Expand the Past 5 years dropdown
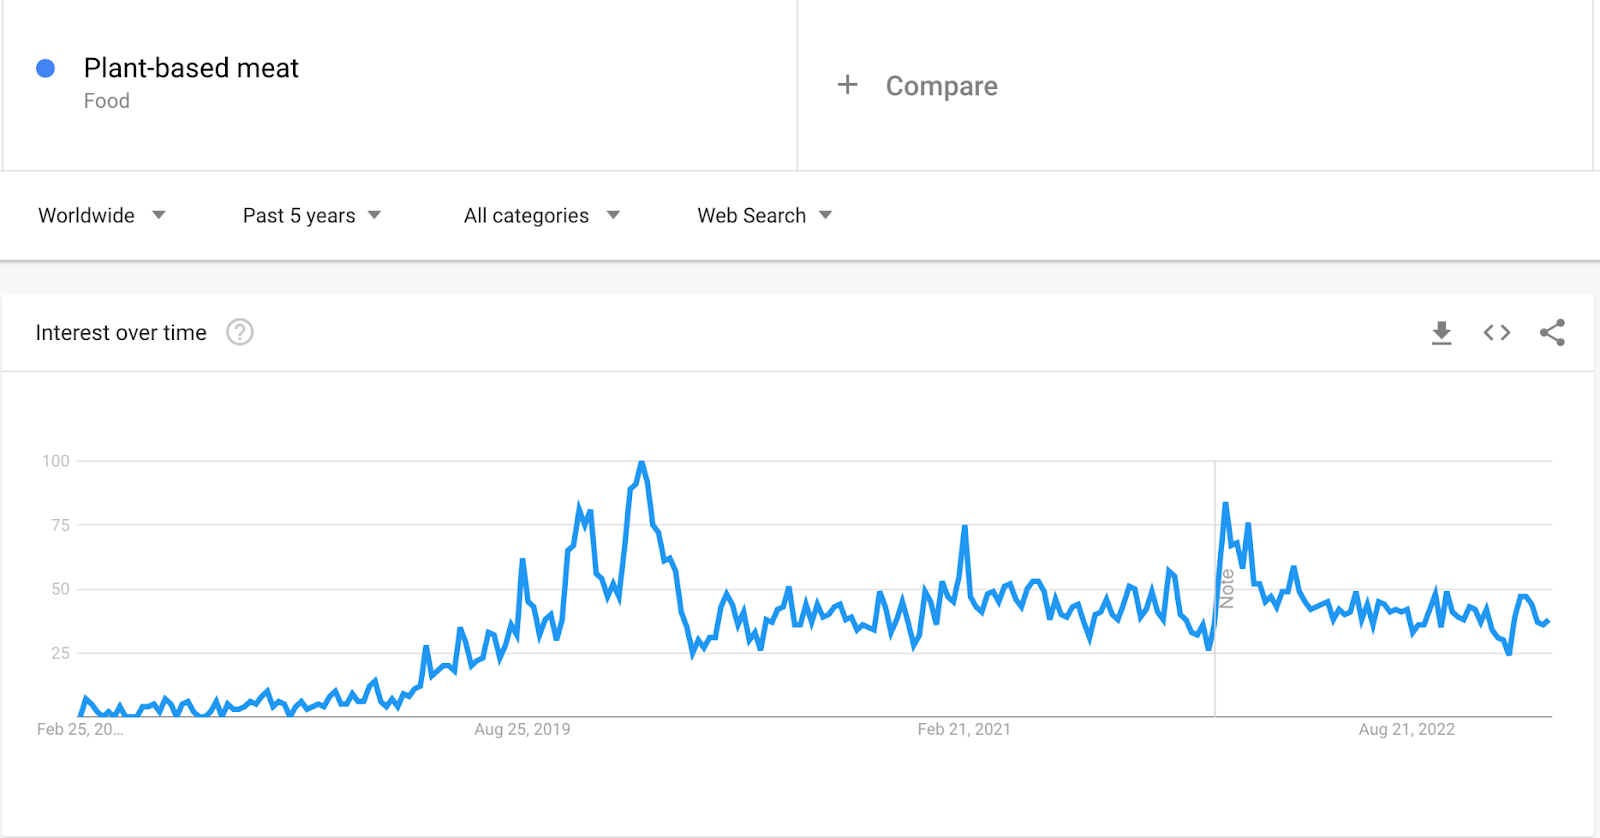 click(311, 216)
